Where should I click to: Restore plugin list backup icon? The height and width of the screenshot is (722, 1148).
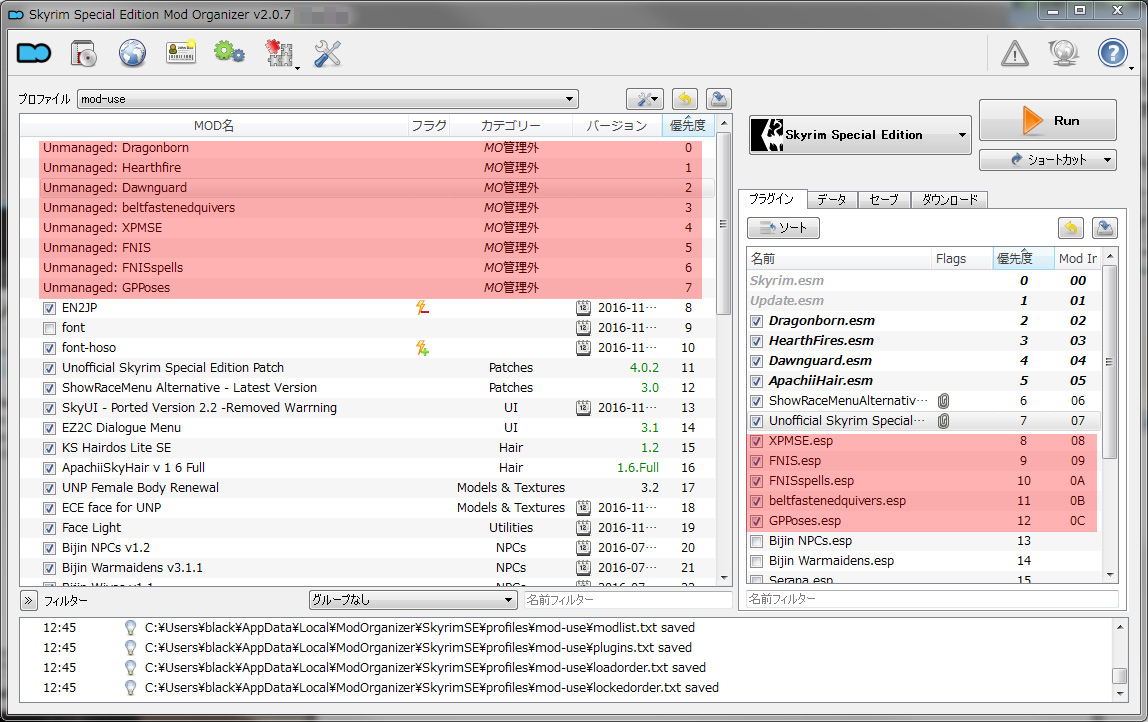click(1070, 228)
